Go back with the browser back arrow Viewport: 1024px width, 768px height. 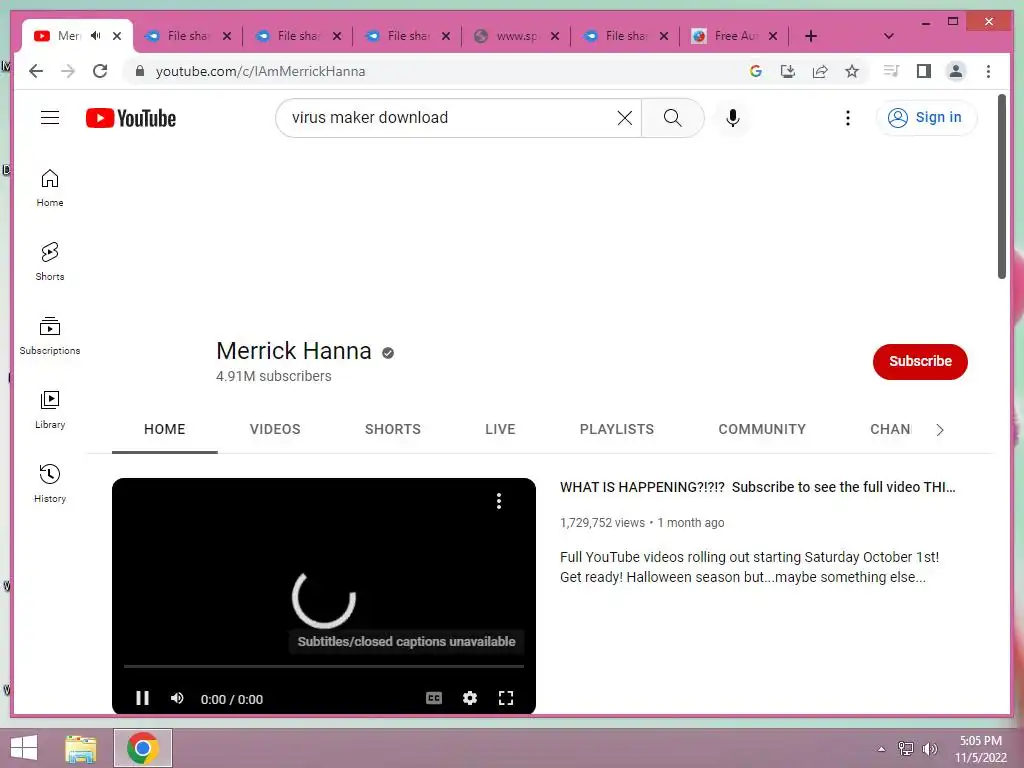click(x=36, y=71)
